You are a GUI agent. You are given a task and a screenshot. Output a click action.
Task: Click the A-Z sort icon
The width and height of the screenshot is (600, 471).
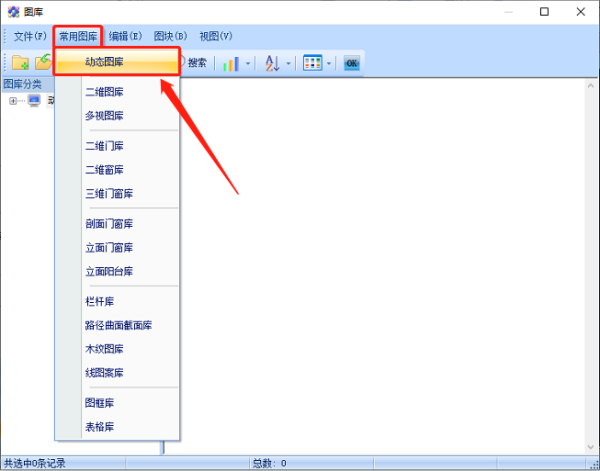click(272, 63)
